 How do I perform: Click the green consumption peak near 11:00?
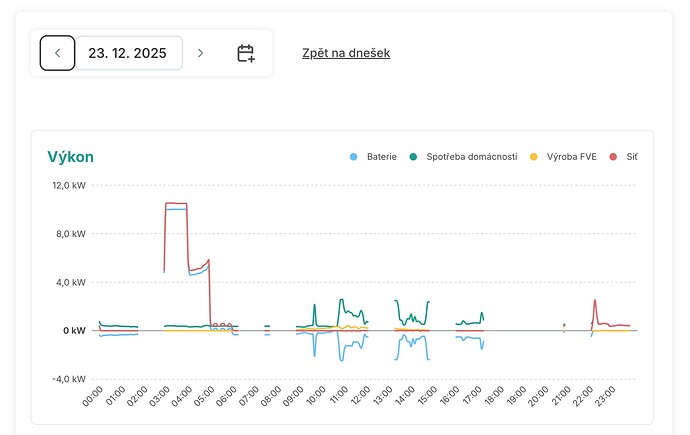[341, 300]
